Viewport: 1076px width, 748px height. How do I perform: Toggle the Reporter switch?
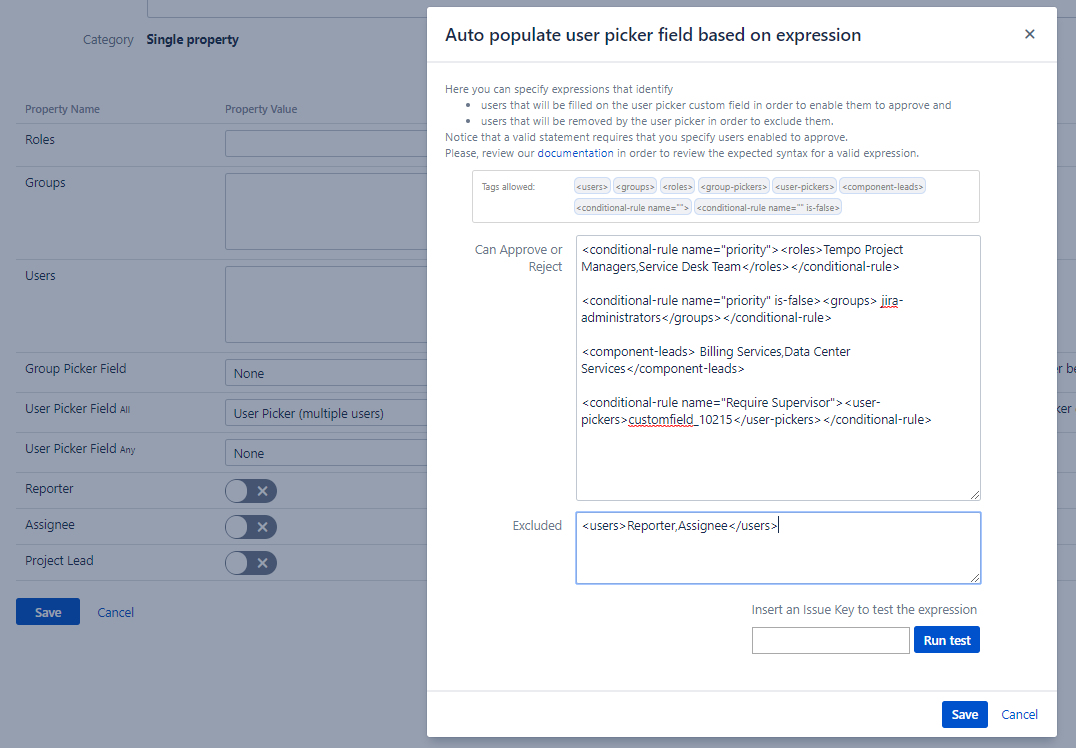coord(250,491)
